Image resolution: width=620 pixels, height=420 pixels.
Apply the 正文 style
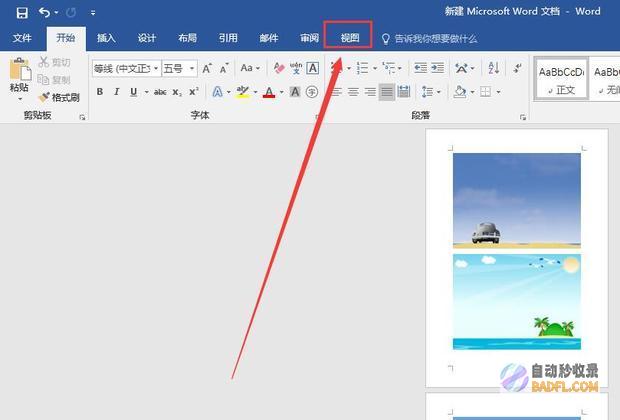(561, 78)
